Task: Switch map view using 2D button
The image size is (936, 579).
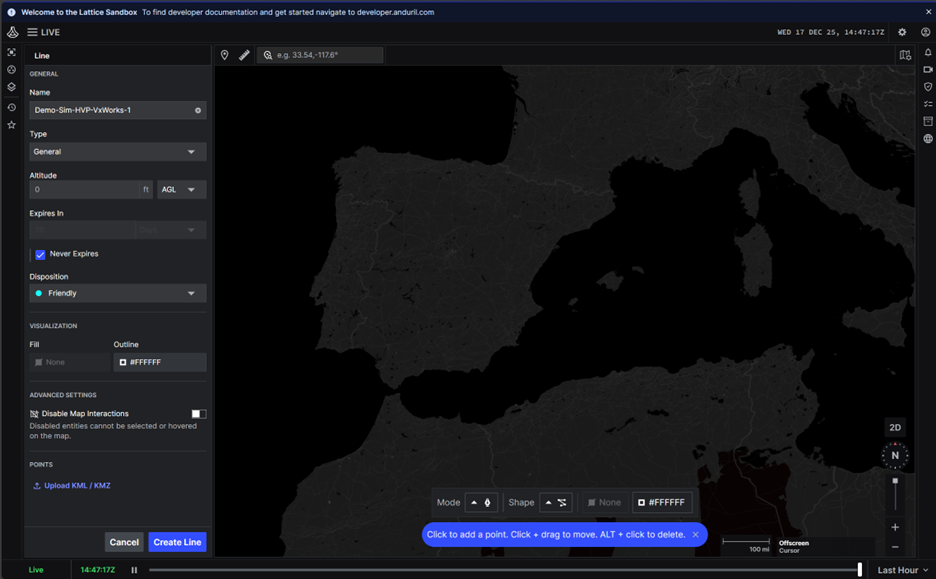Action: tap(895, 428)
